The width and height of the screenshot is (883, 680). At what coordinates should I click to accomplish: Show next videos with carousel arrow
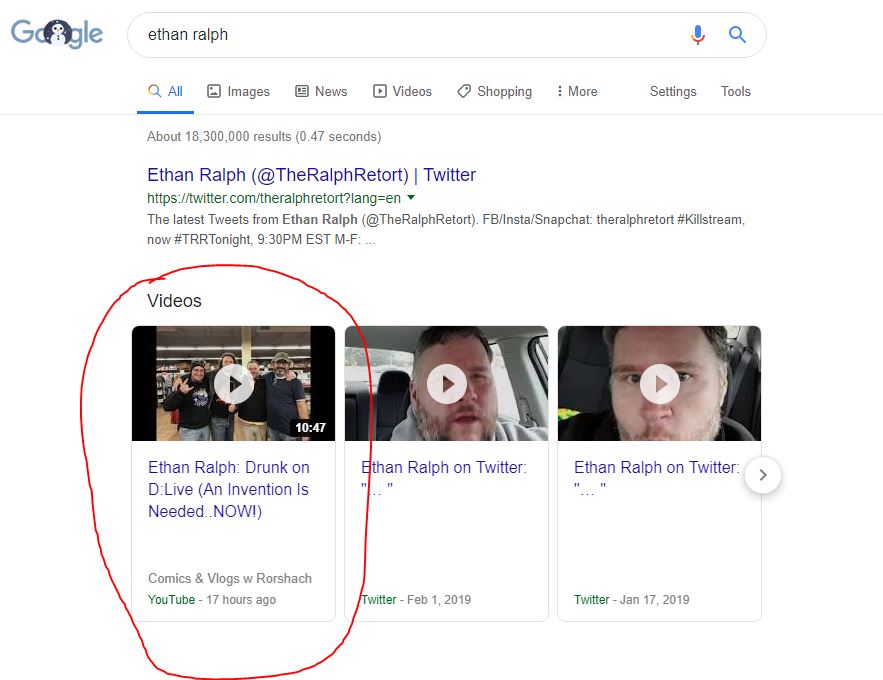click(762, 475)
